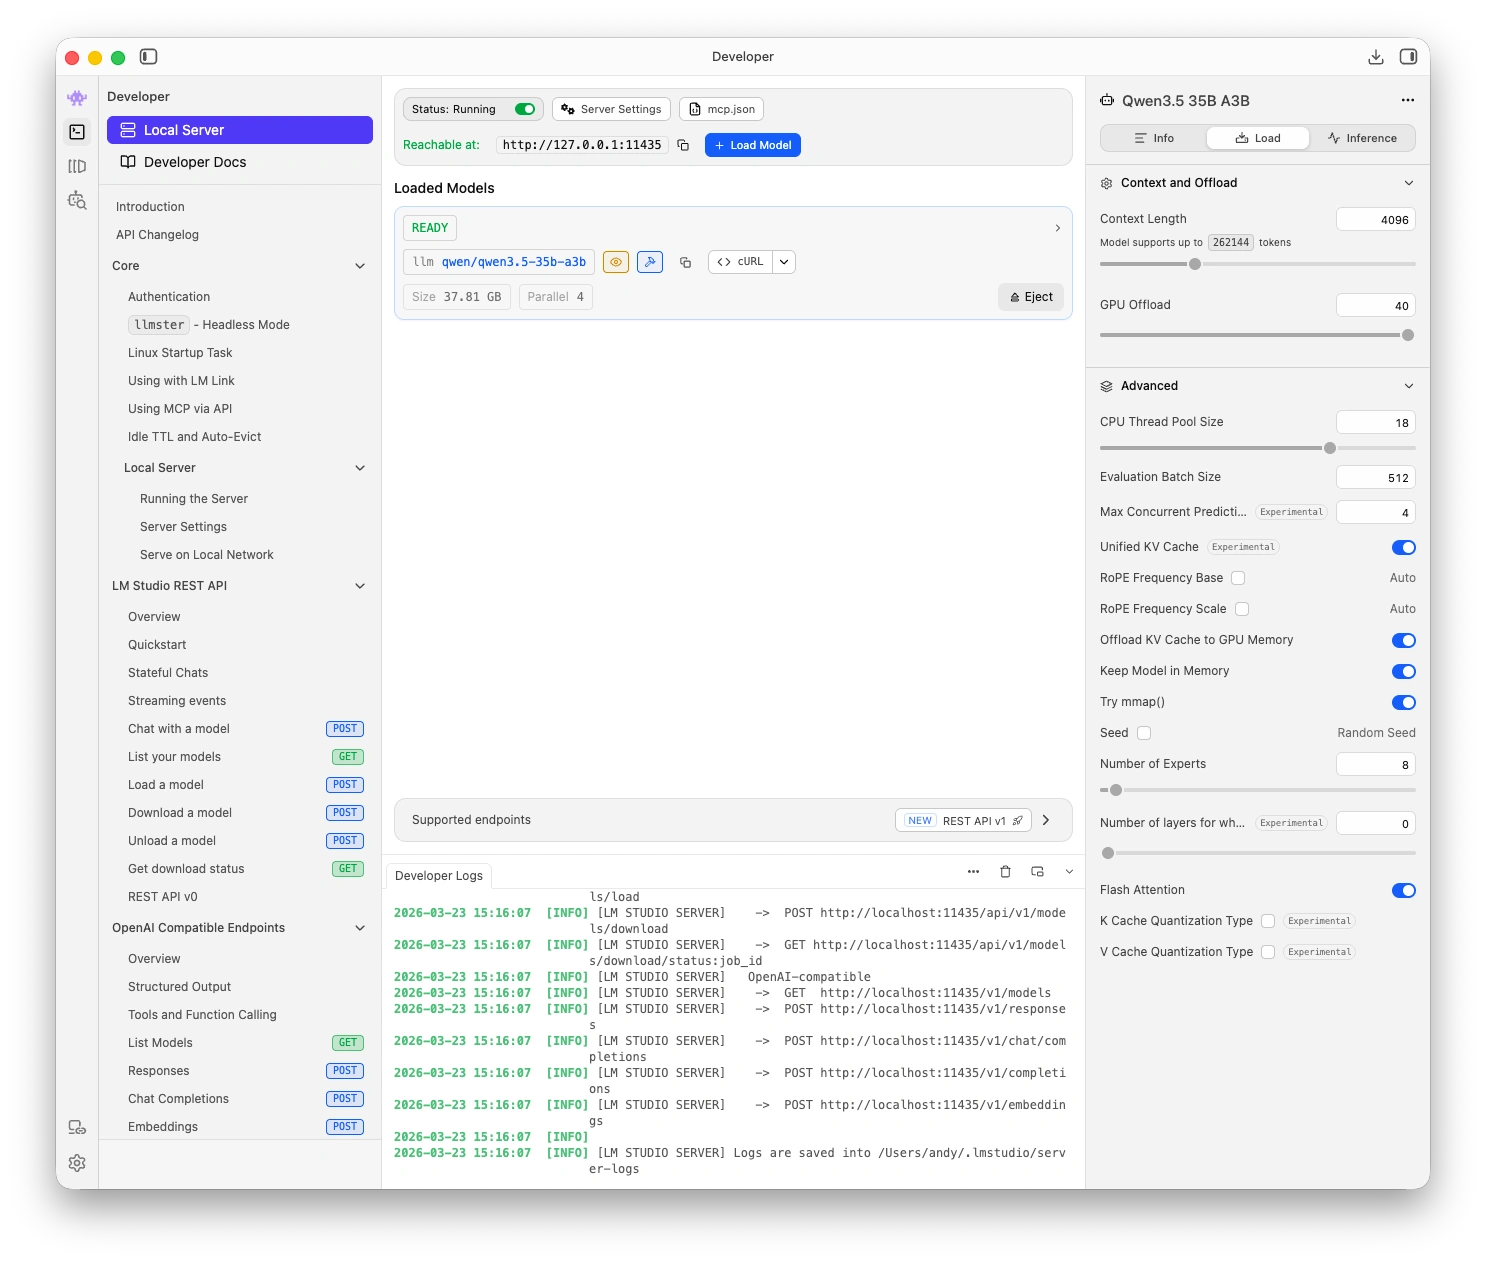Click the Context Length input field
Screen dimensions: 1486x1263
[x=1376, y=220]
